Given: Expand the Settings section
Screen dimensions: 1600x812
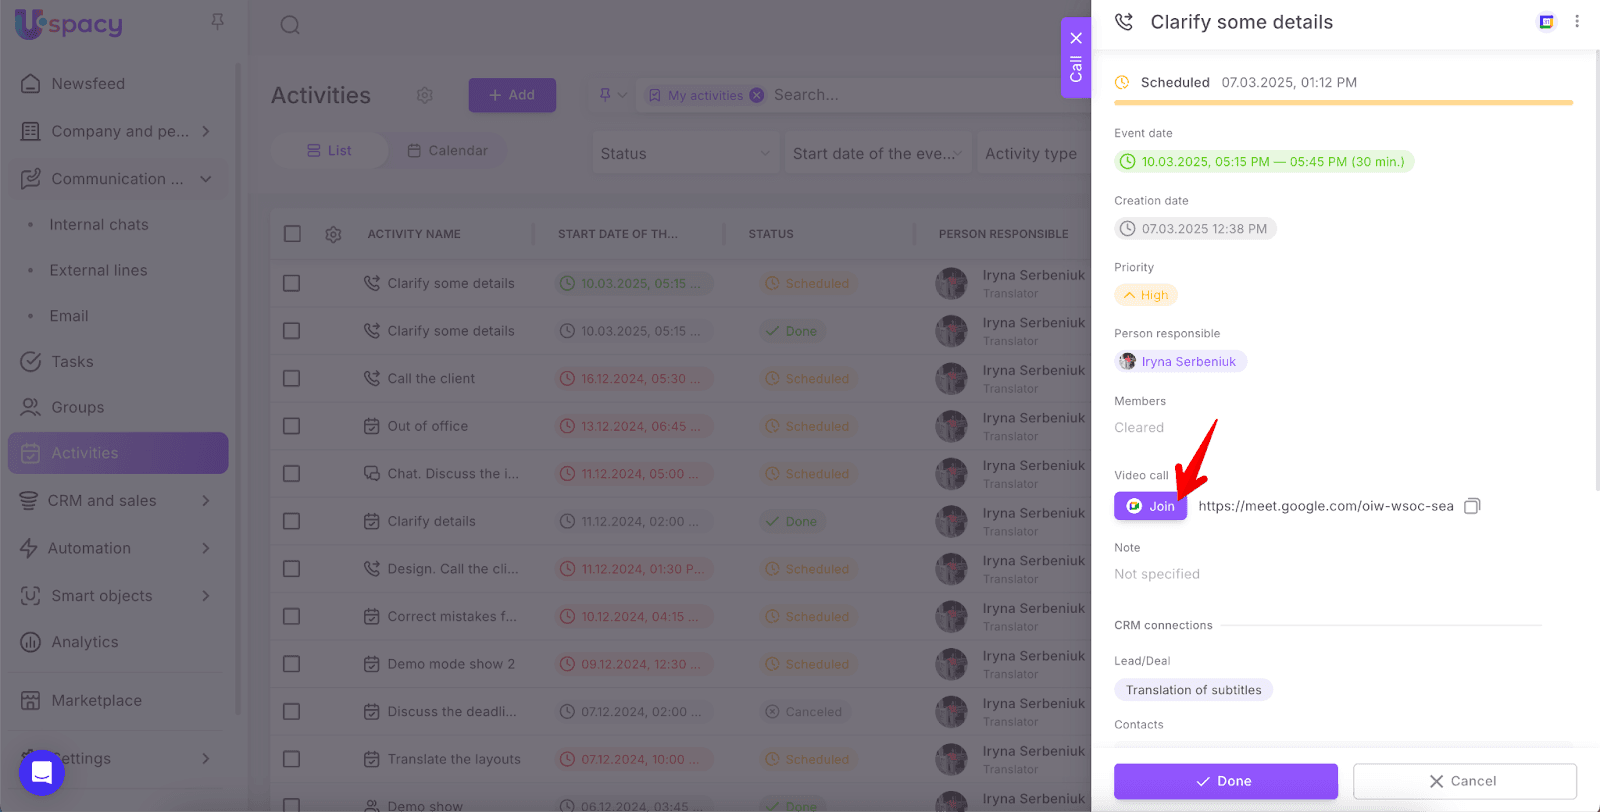Looking at the screenshot, I should 206,758.
